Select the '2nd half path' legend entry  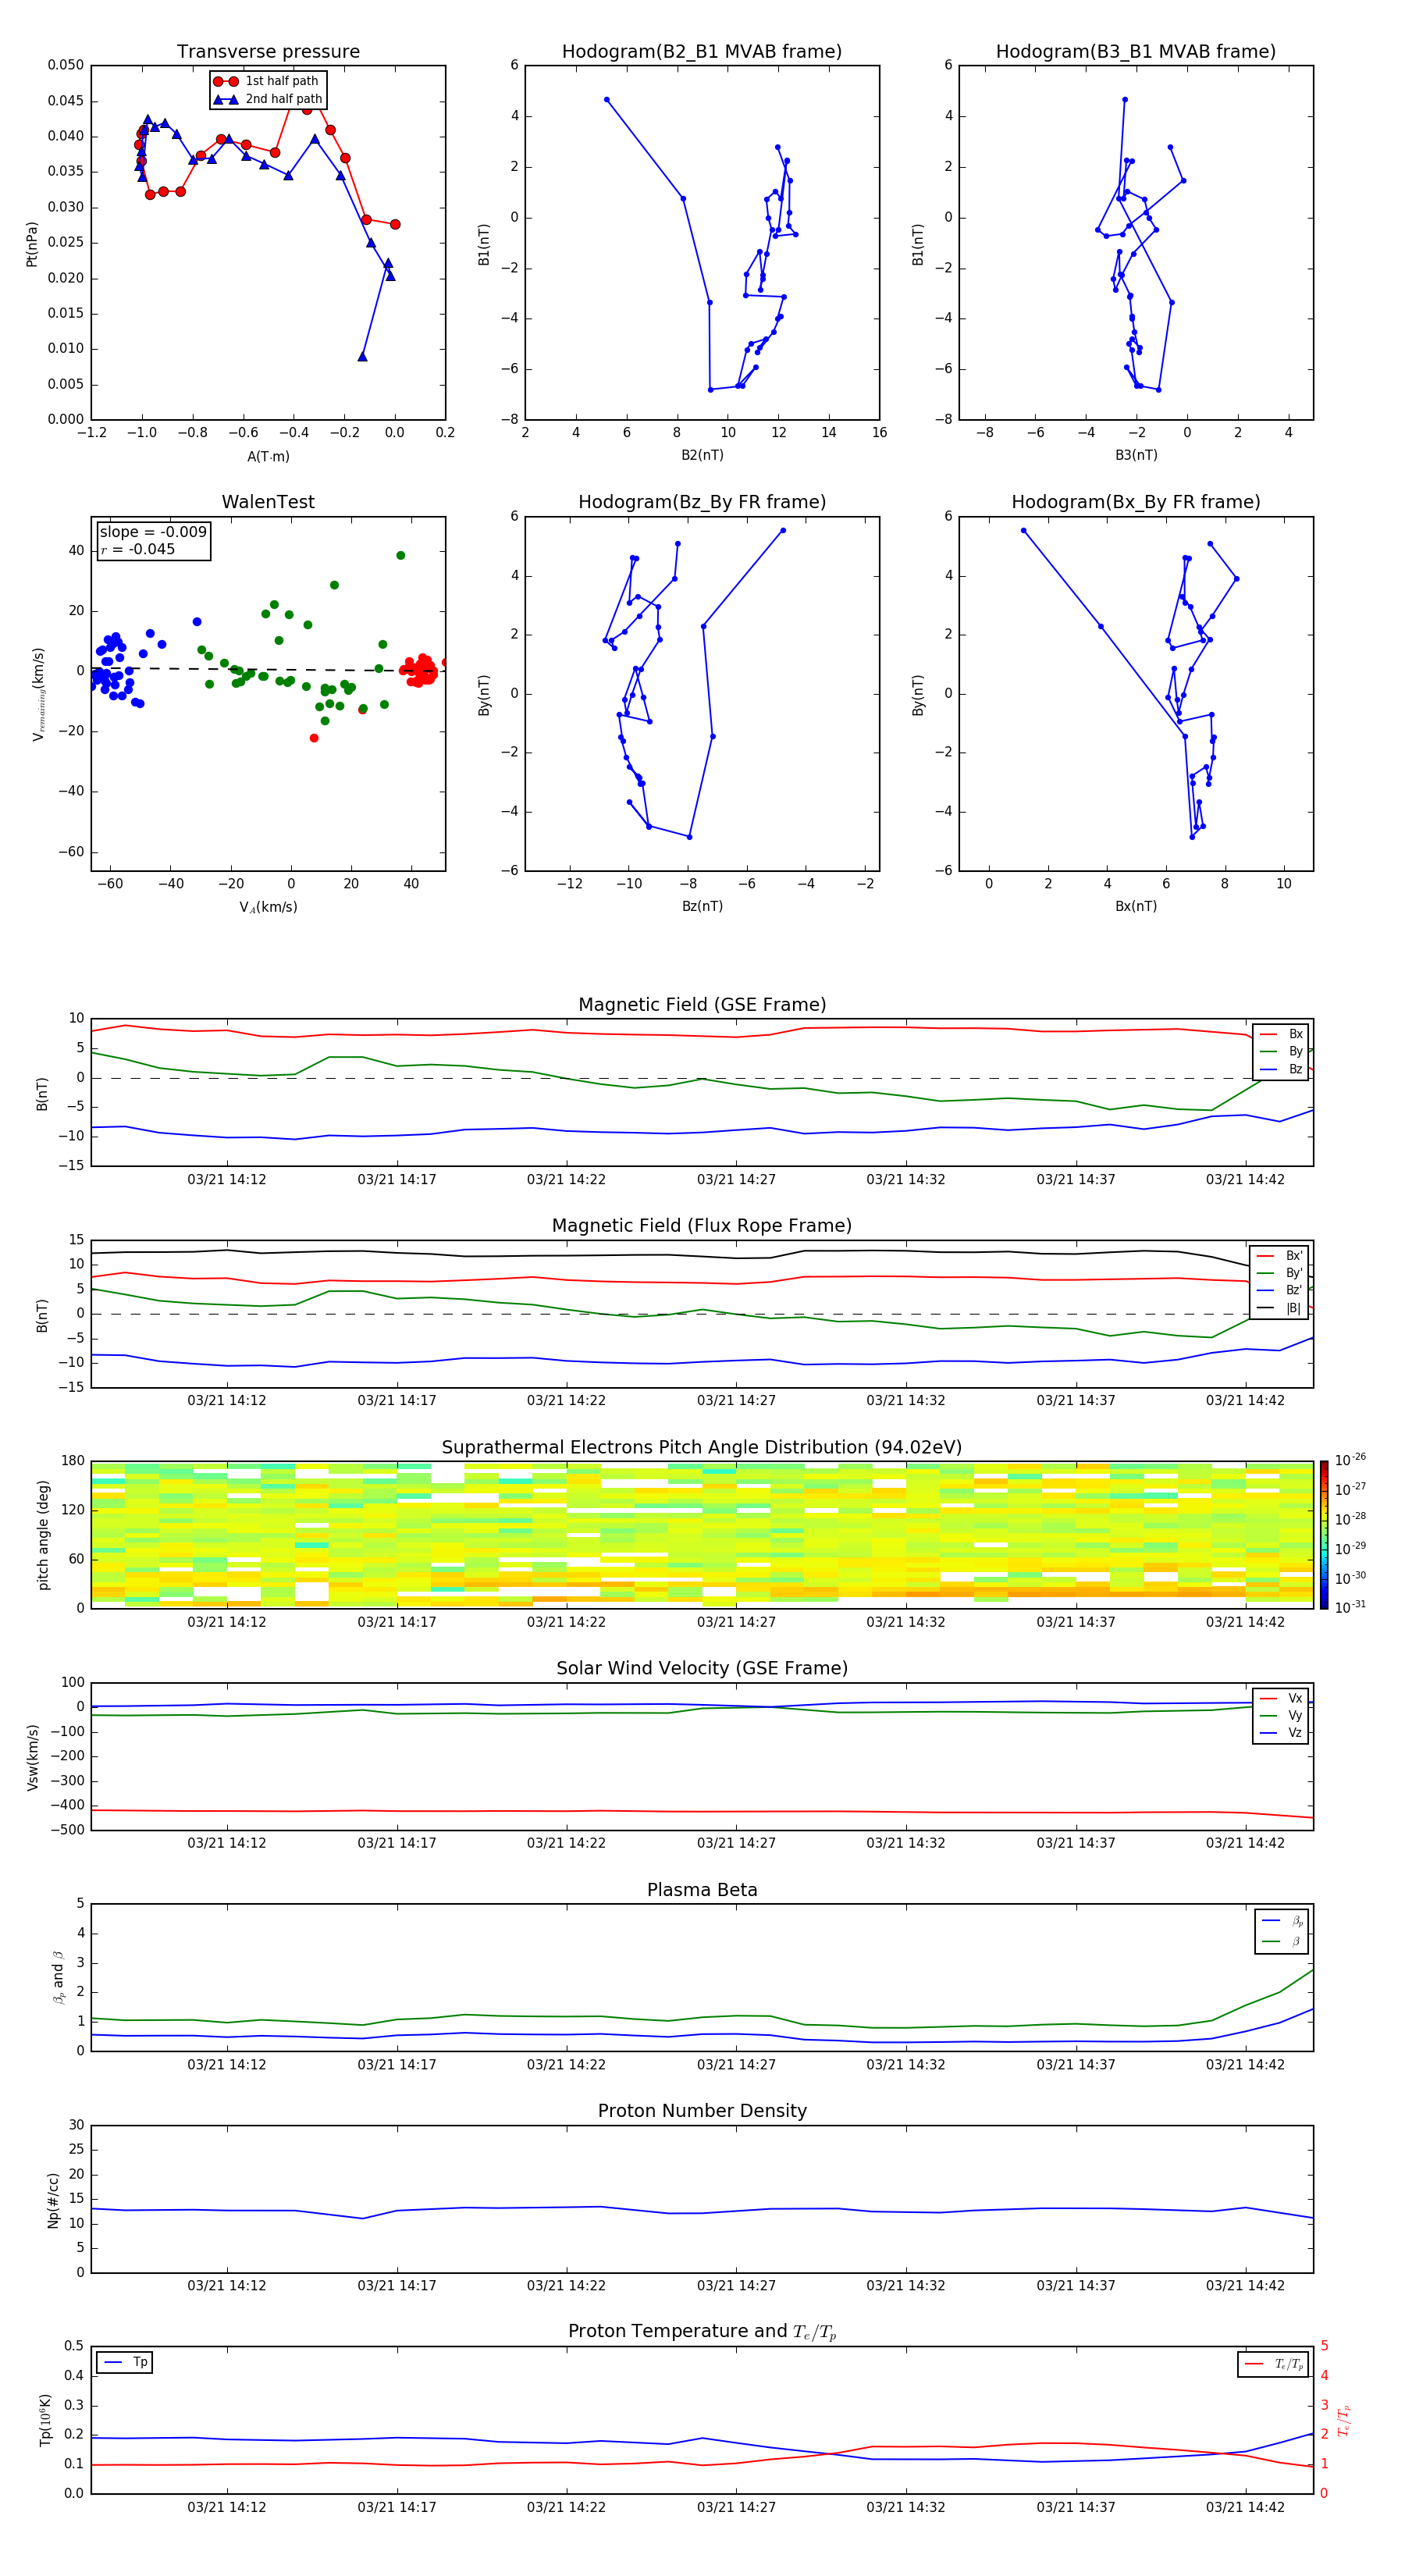point(267,99)
